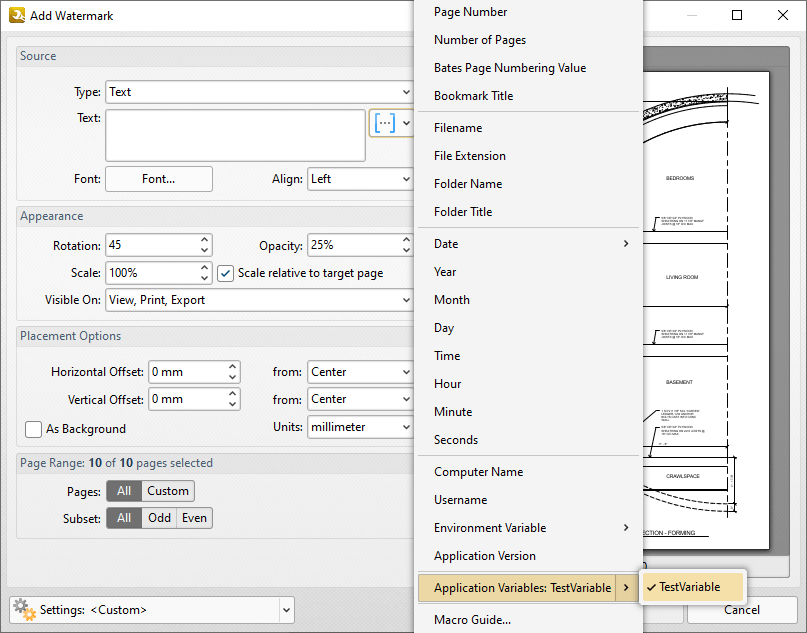Expand Environment Variable submenu
The image size is (807, 633).
point(626,528)
